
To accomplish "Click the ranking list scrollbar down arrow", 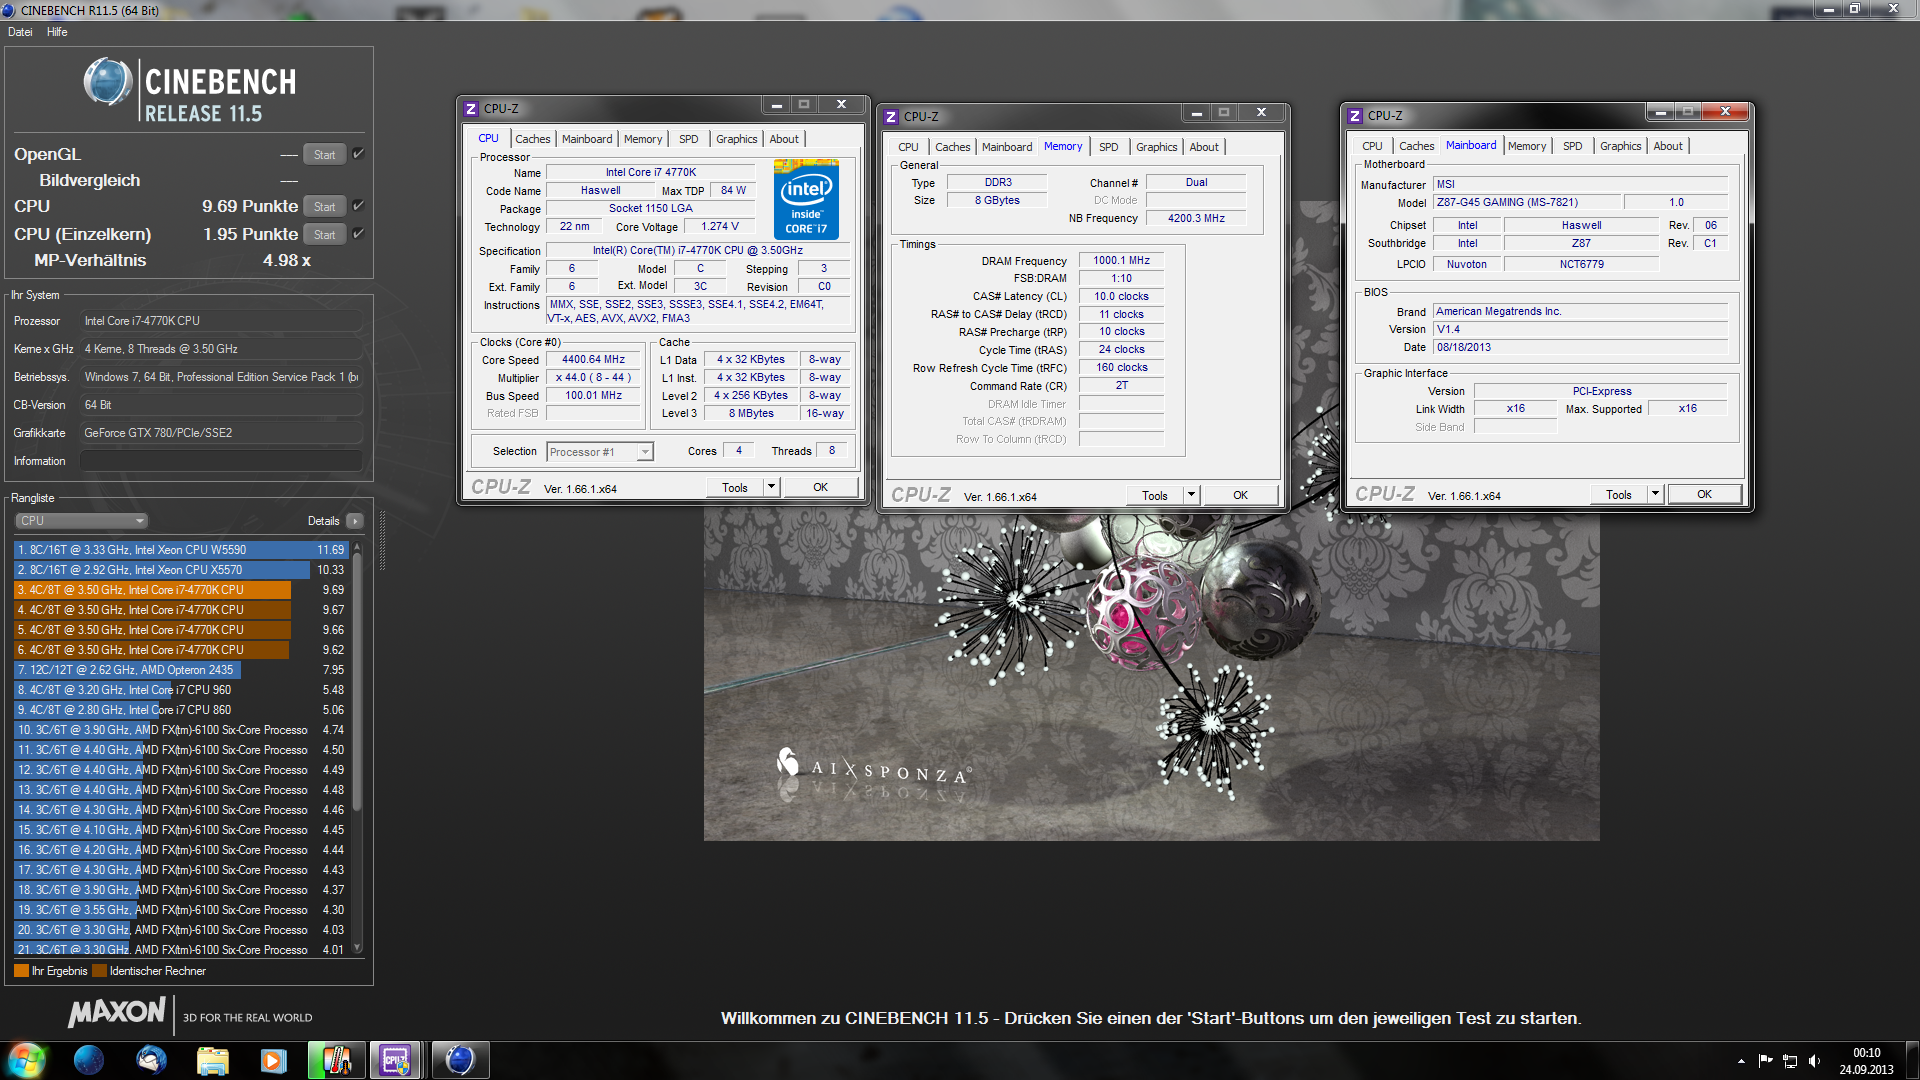I will click(357, 948).
